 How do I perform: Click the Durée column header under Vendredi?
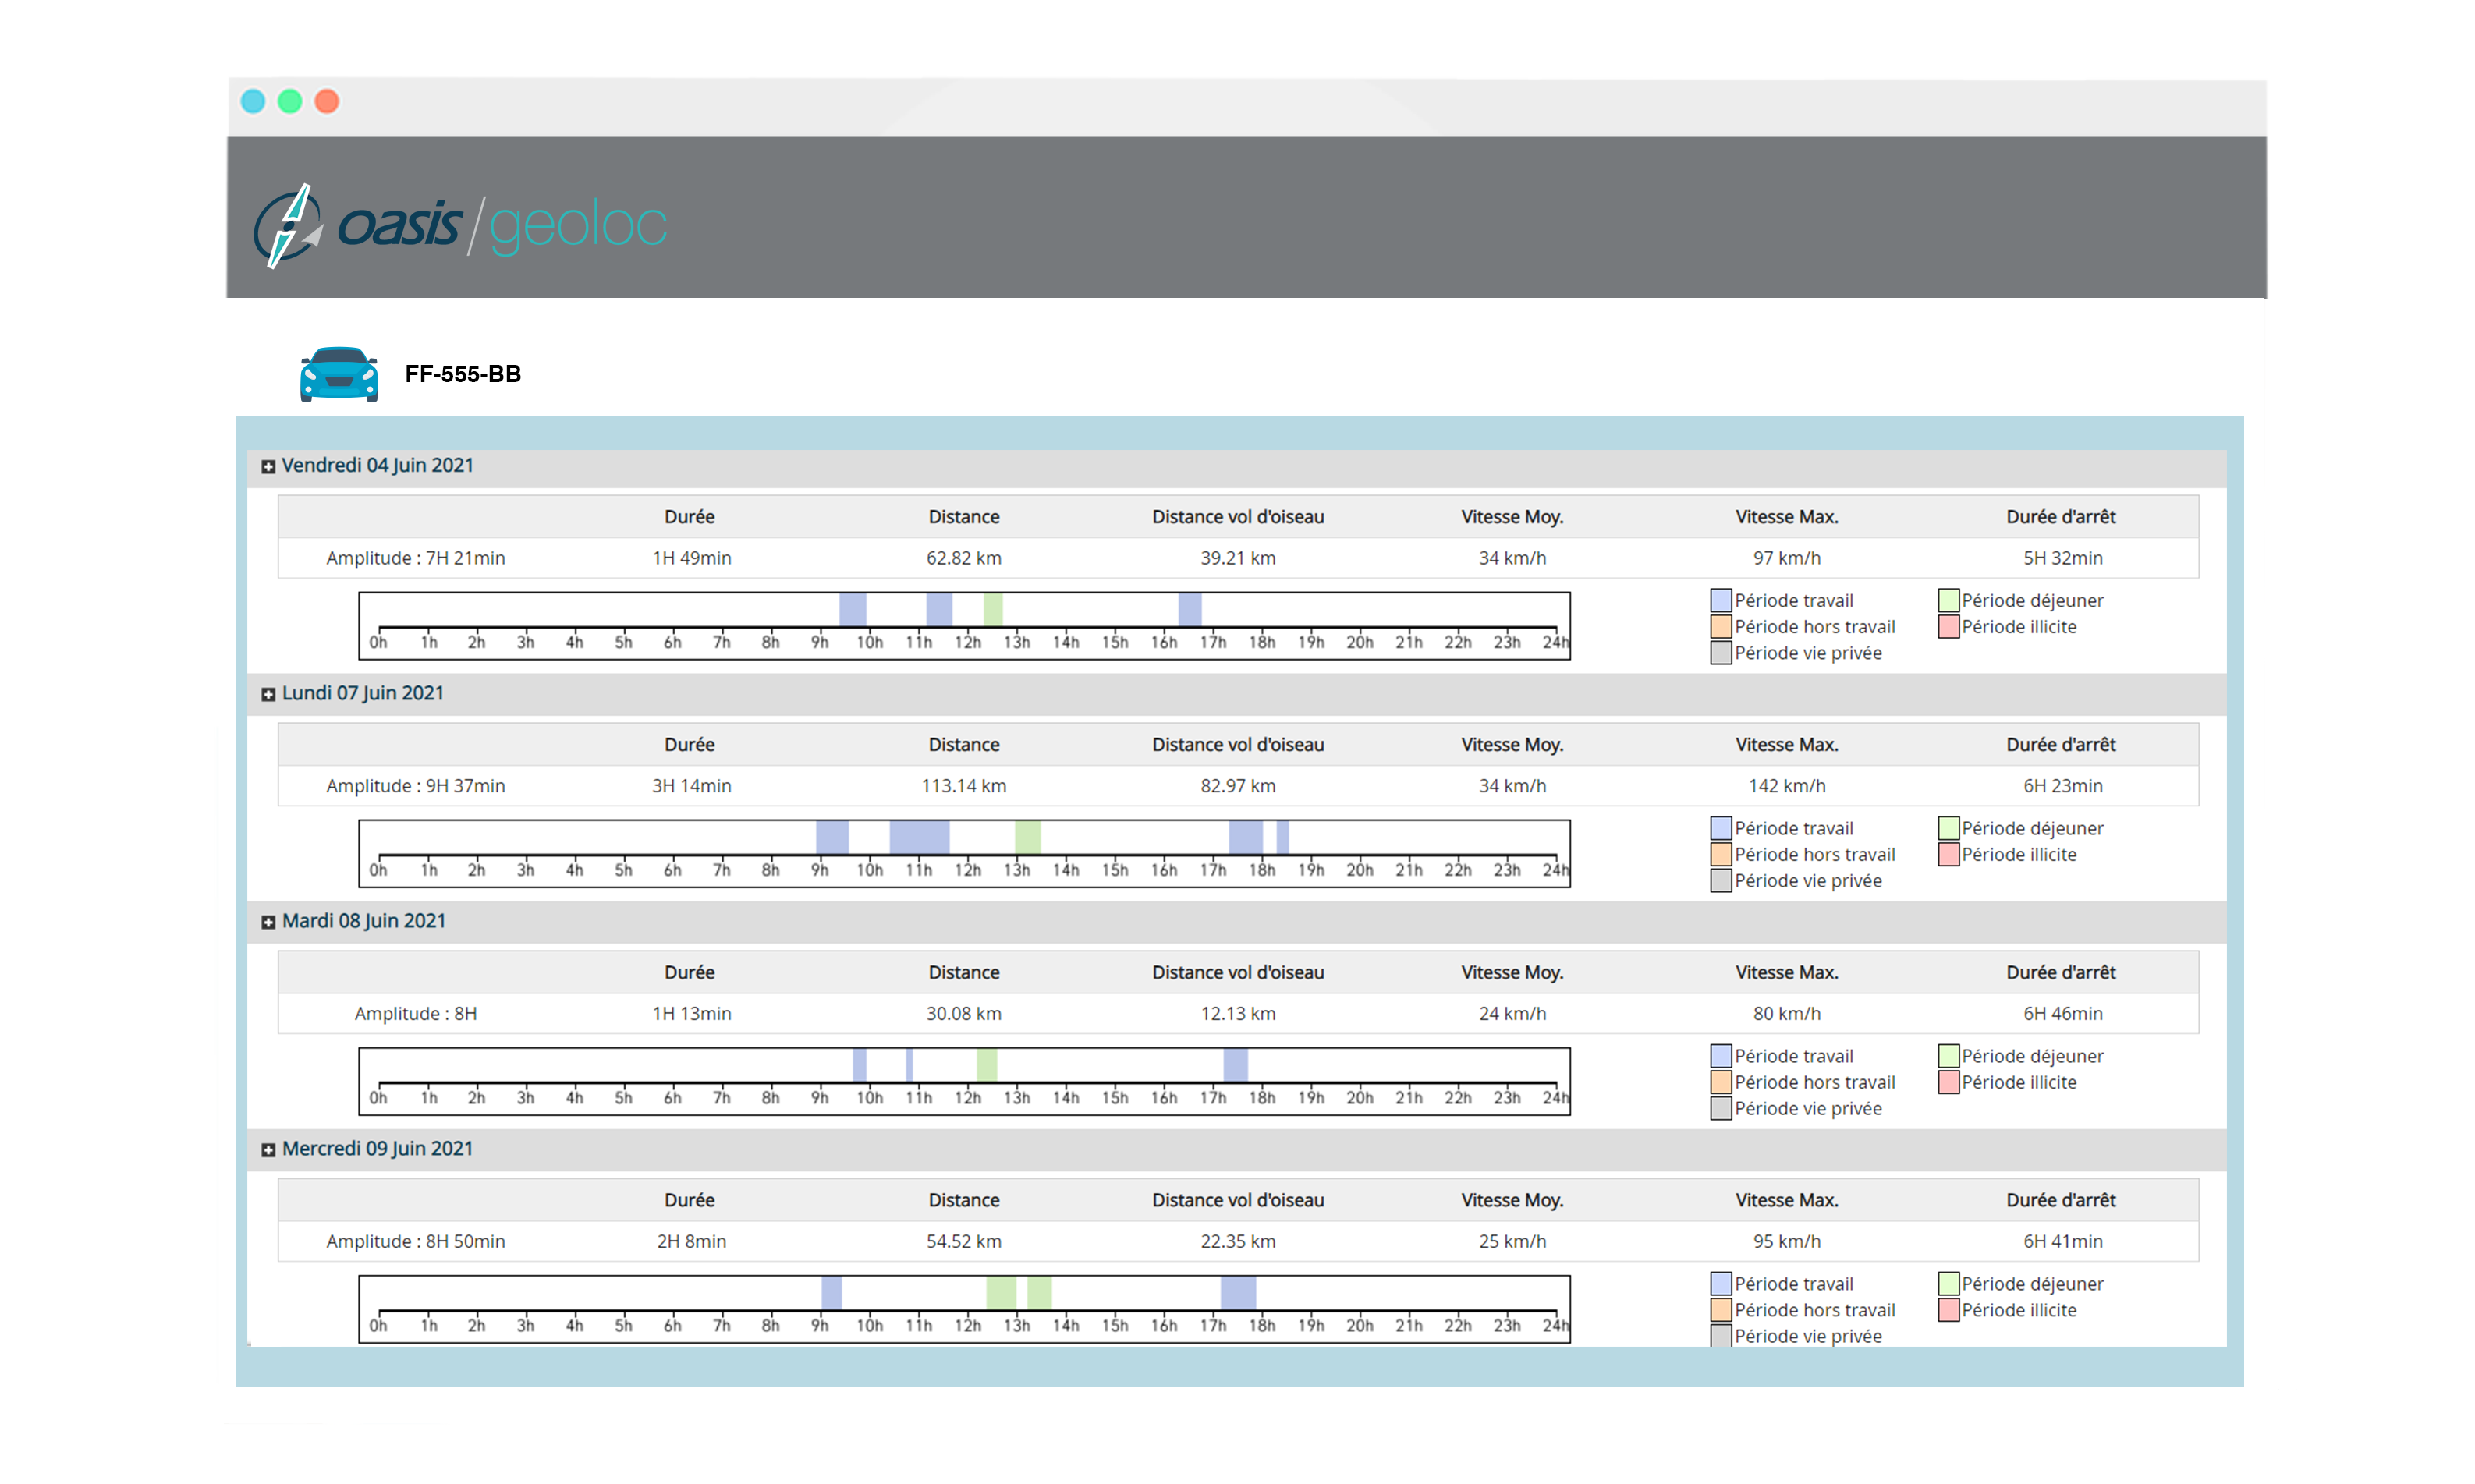[689, 517]
